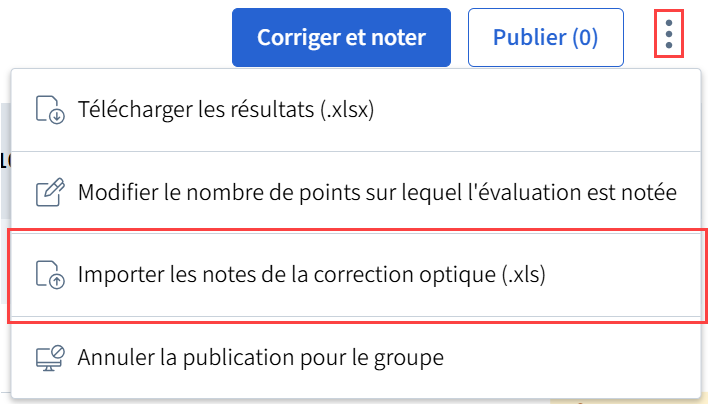Screen dimensions: 708x404
Task: Click the crossed-out screen unpublish icon
Action: tap(49, 356)
